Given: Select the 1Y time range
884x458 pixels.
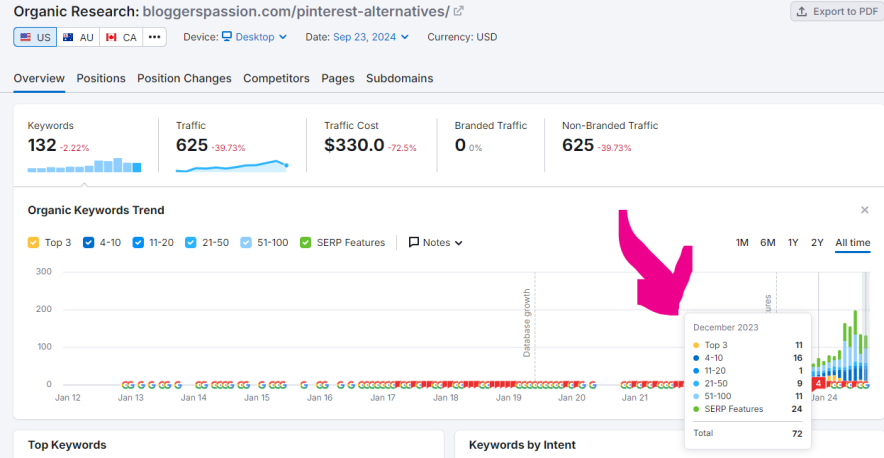Looking at the screenshot, I should pyautogui.click(x=793, y=243).
